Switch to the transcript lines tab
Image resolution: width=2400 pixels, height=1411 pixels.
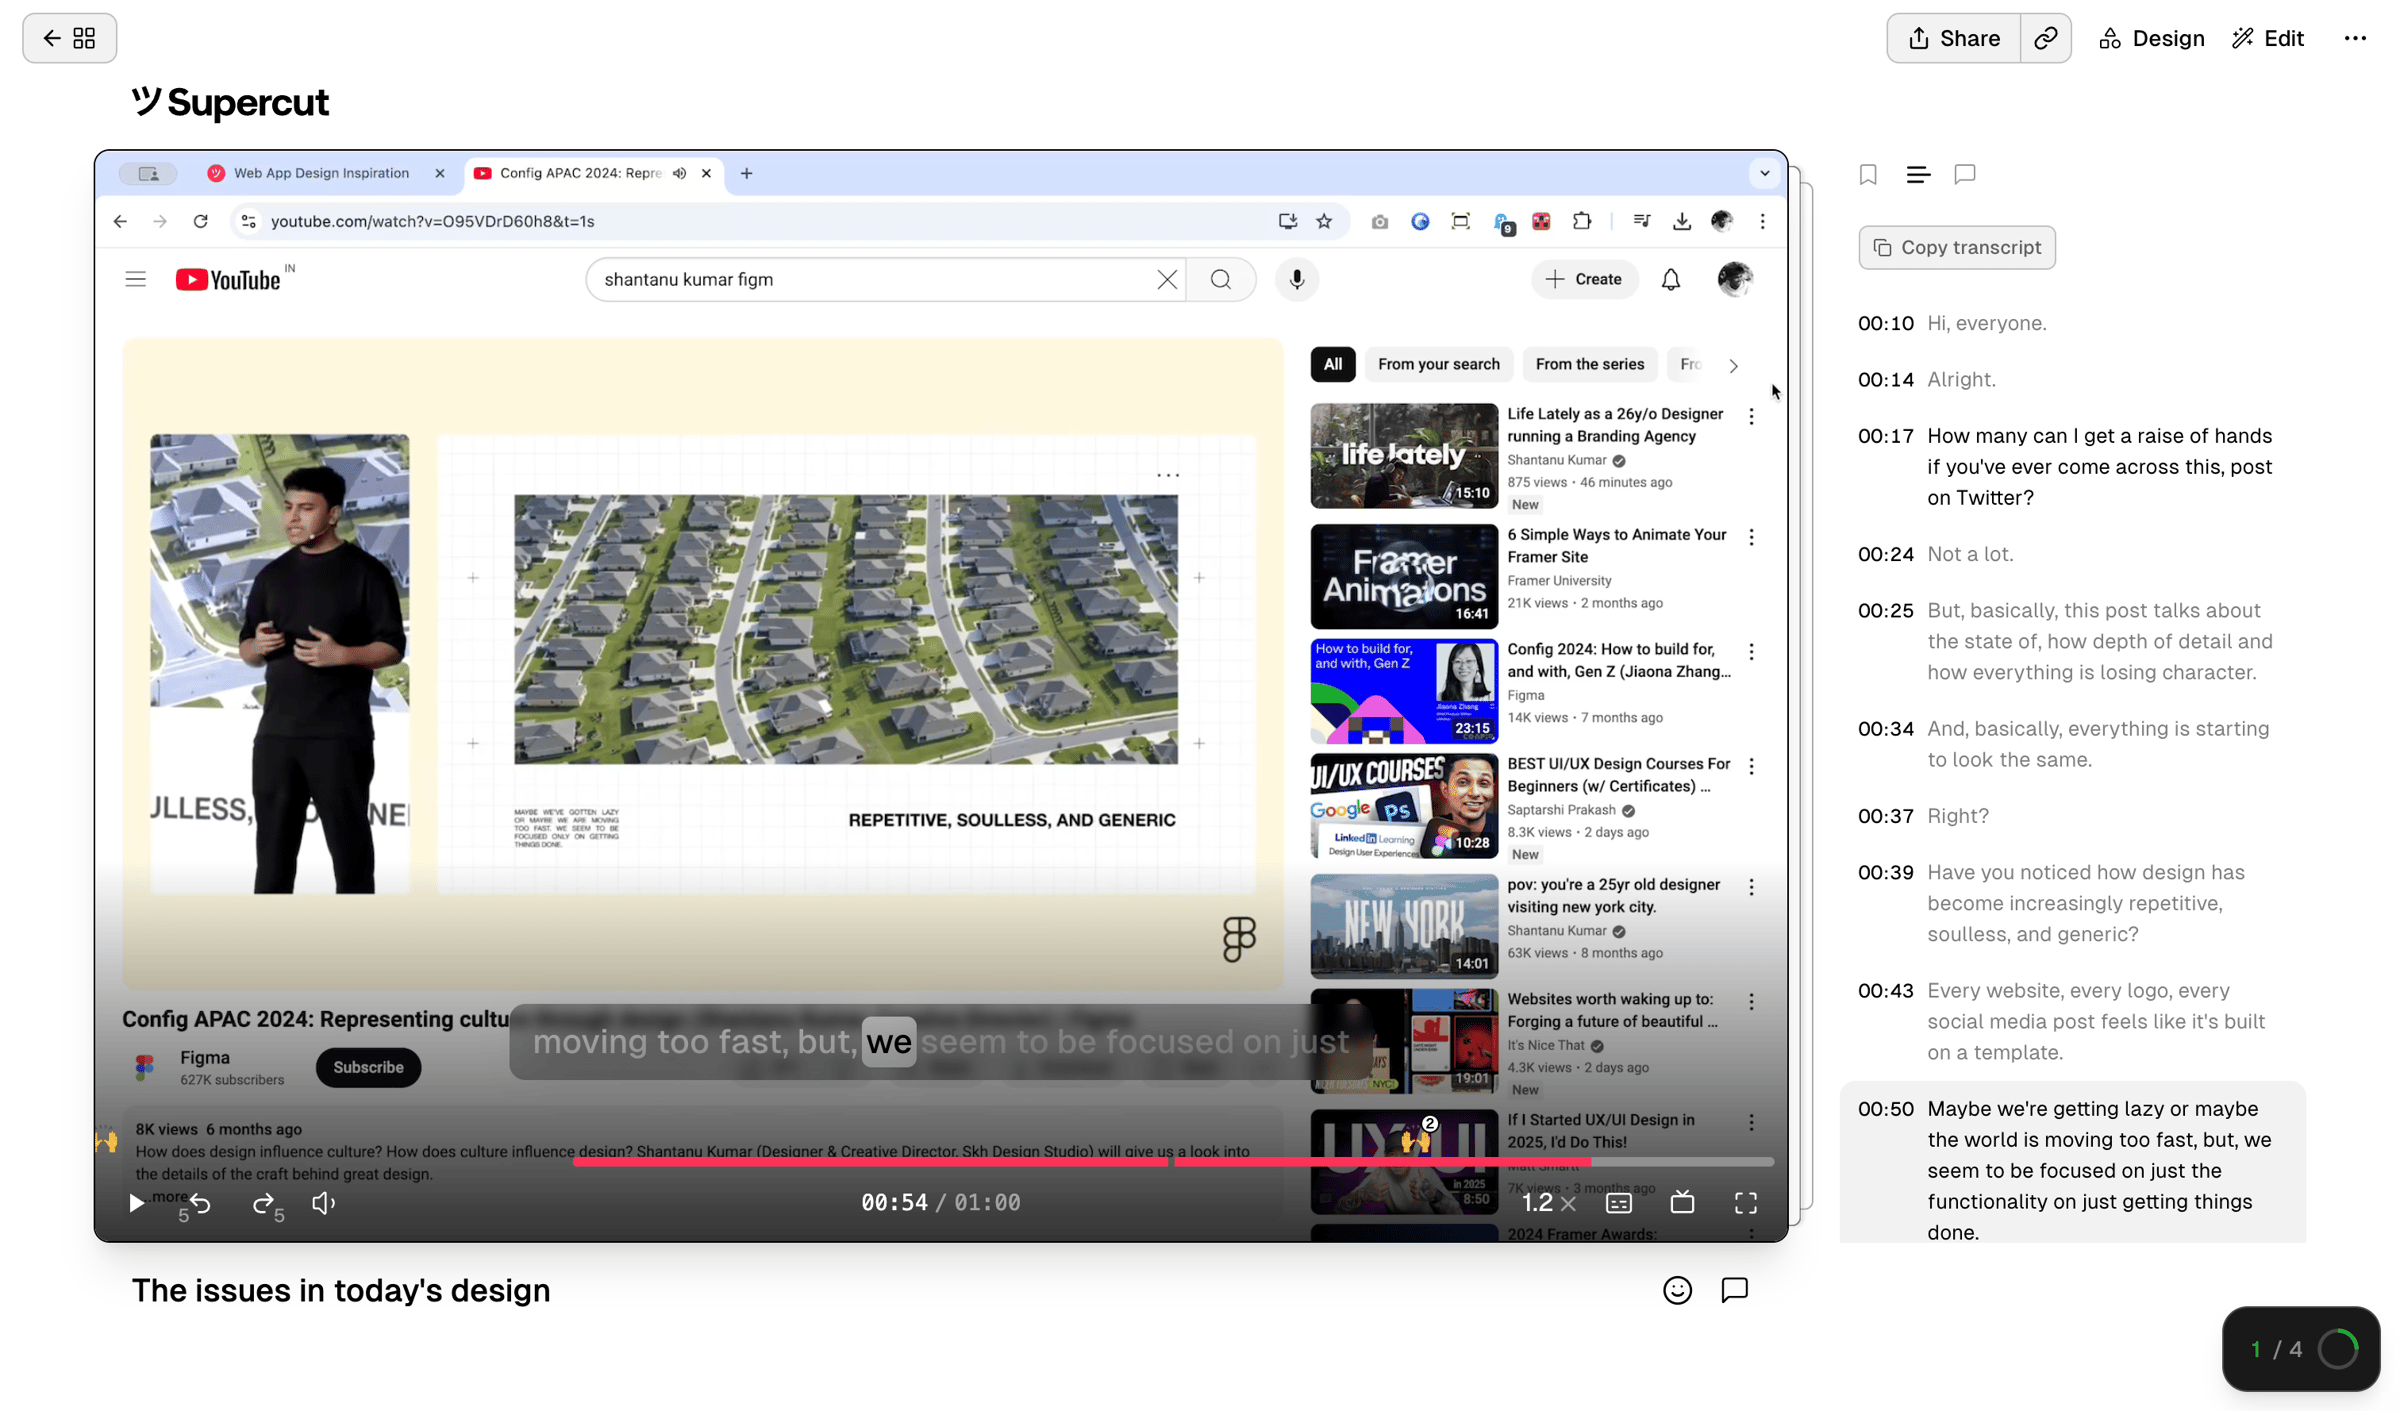pyautogui.click(x=1918, y=175)
